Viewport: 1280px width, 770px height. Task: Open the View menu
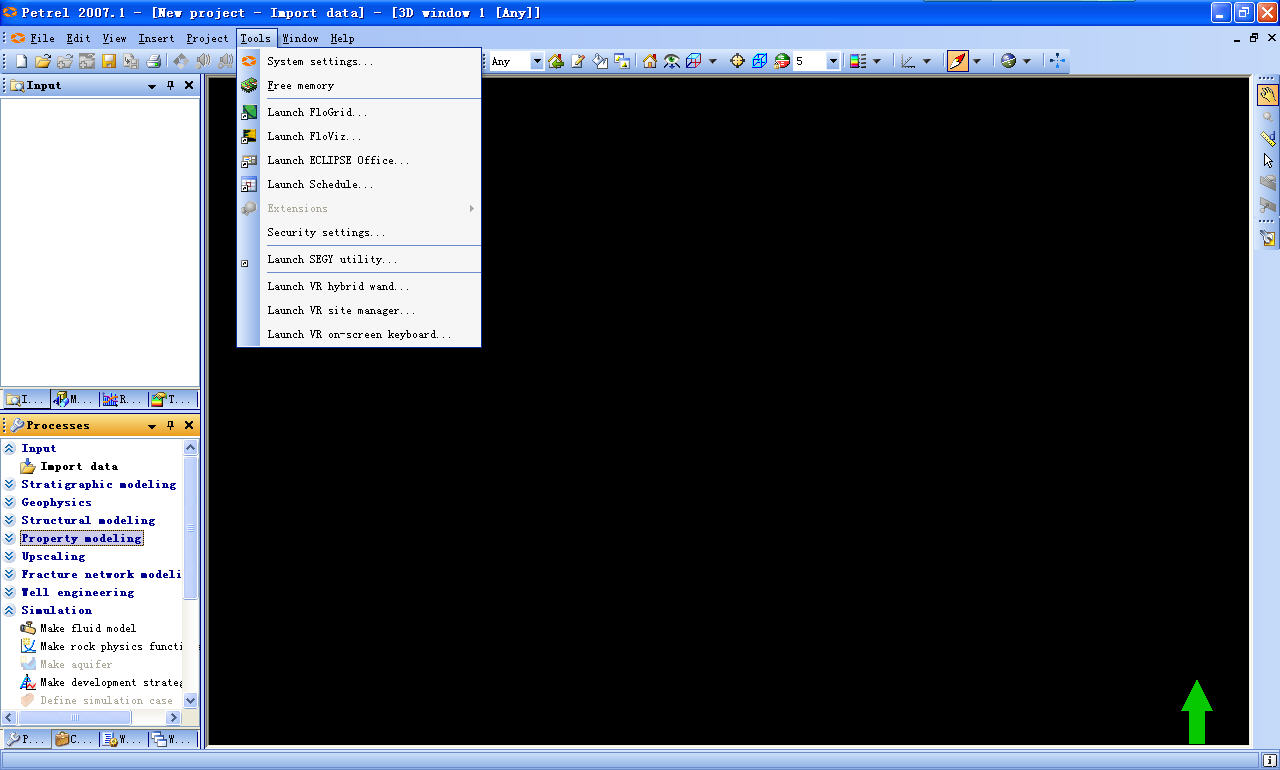115,38
